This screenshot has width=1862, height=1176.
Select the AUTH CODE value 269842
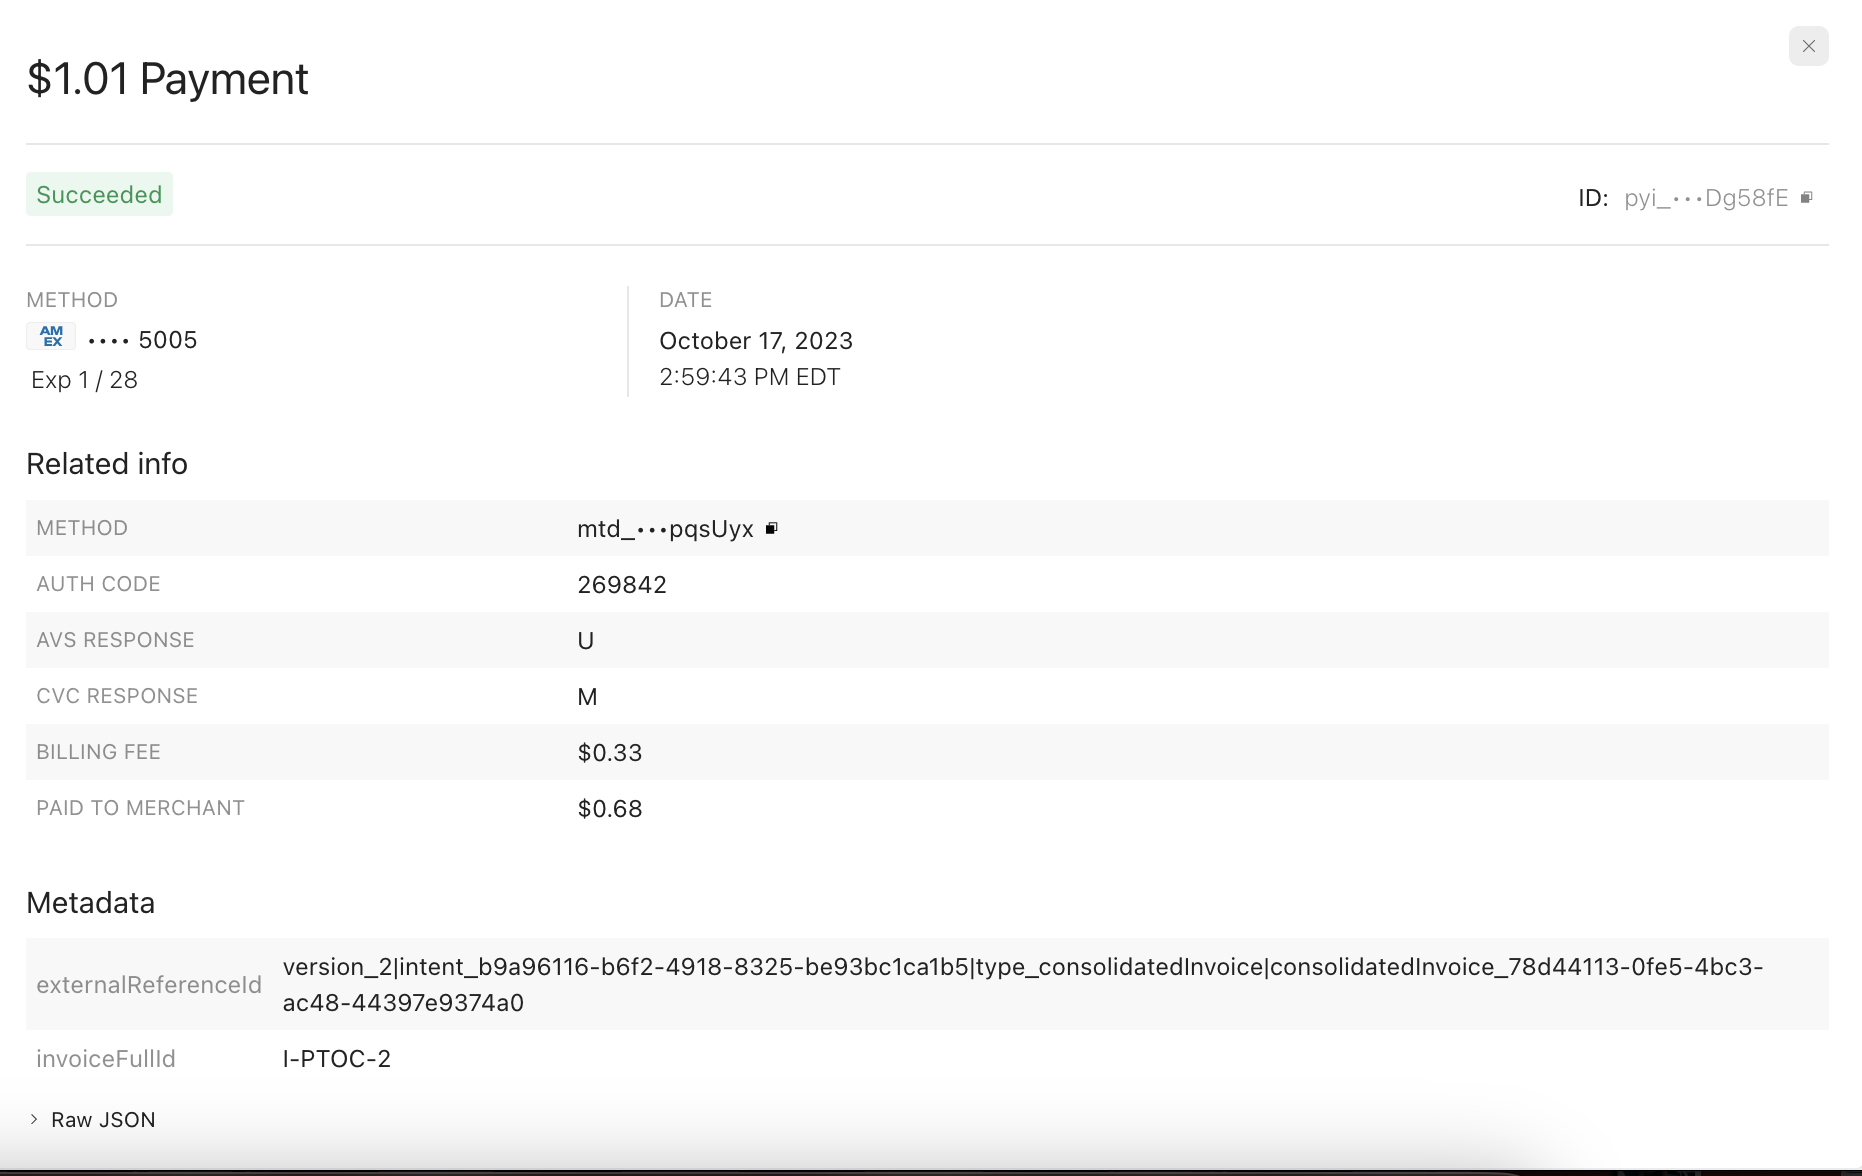pyautogui.click(x=621, y=584)
